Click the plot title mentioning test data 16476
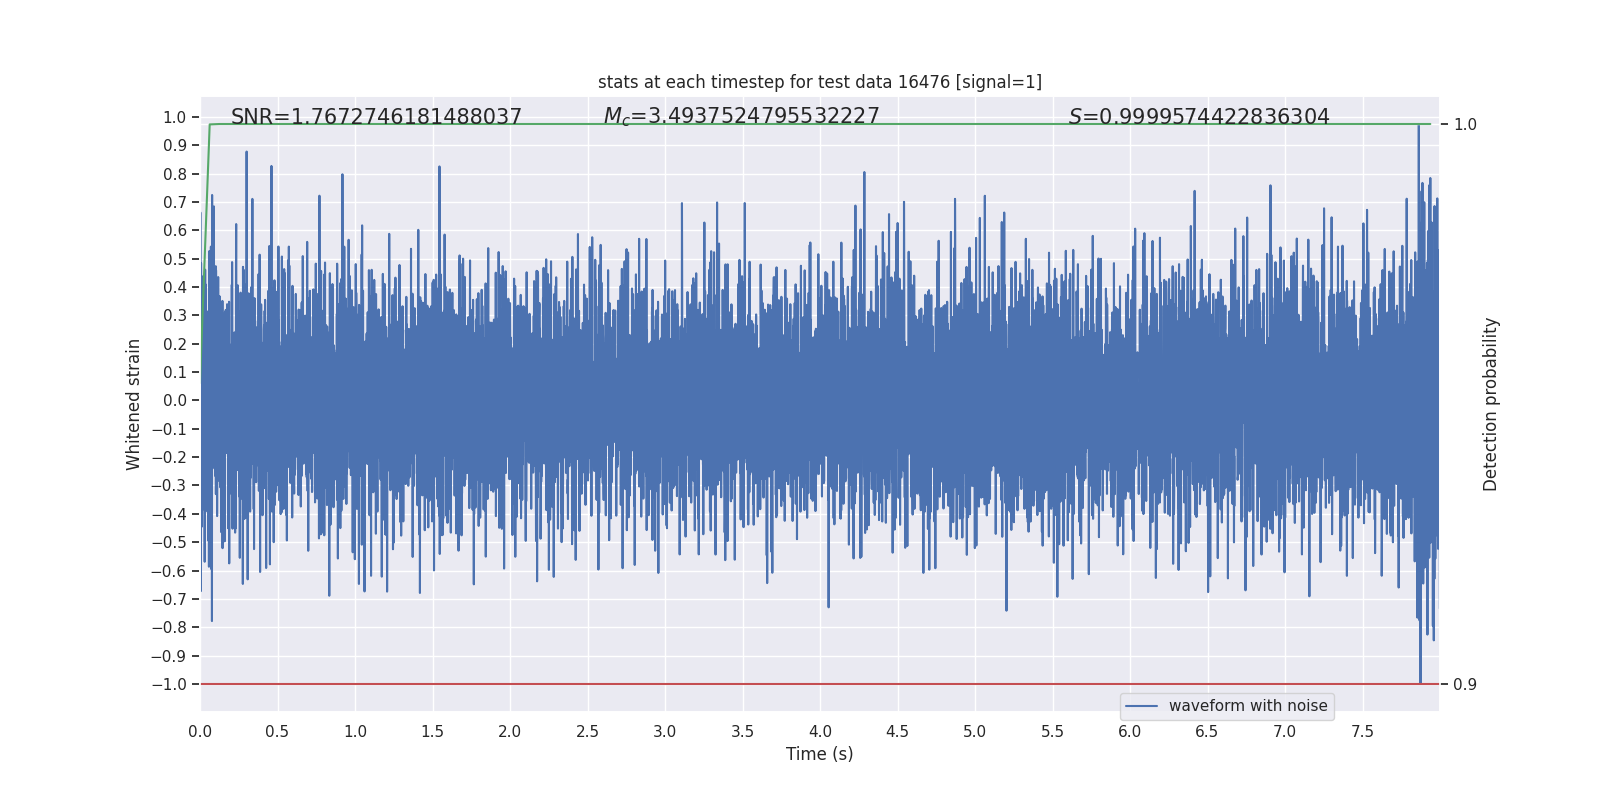1600x800 pixels. (x=819, y=82)
